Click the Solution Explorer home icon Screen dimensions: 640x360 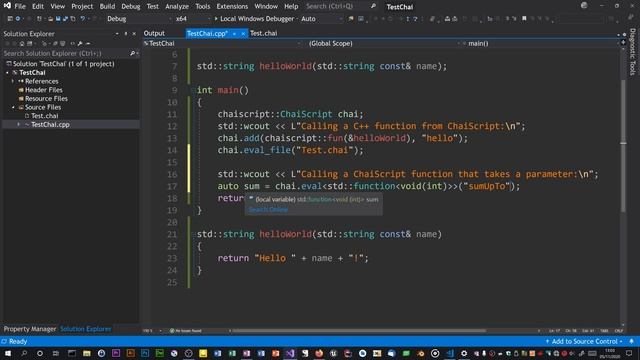click(22, 43)
